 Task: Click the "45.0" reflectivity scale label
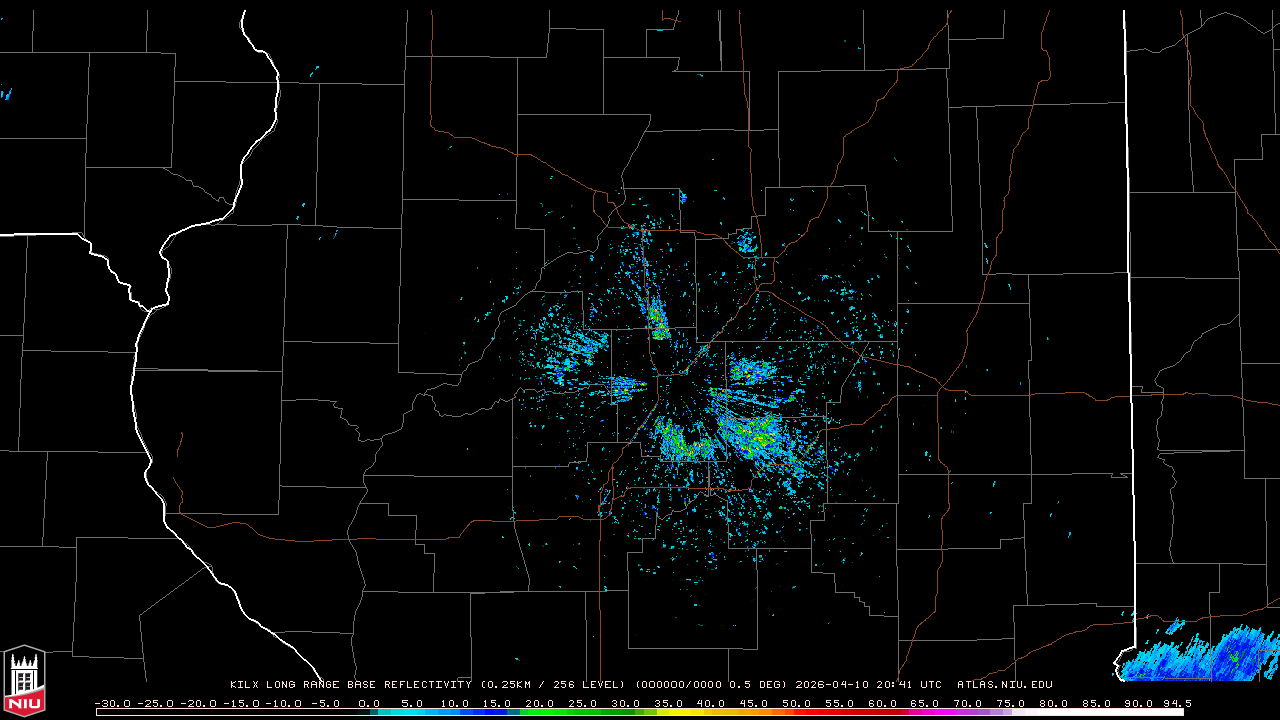(x=756, y=704)
